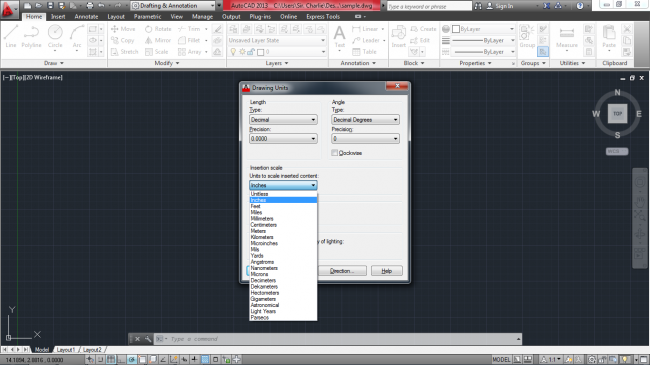
Task: Collapse the insertion scale Inches dropdown
Action: [x=283, y=185]
